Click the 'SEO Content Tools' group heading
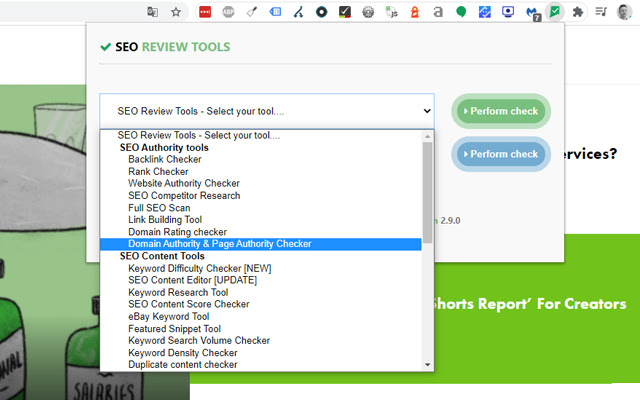This screenshot has height=400, width=640. (x=162, y=256)
